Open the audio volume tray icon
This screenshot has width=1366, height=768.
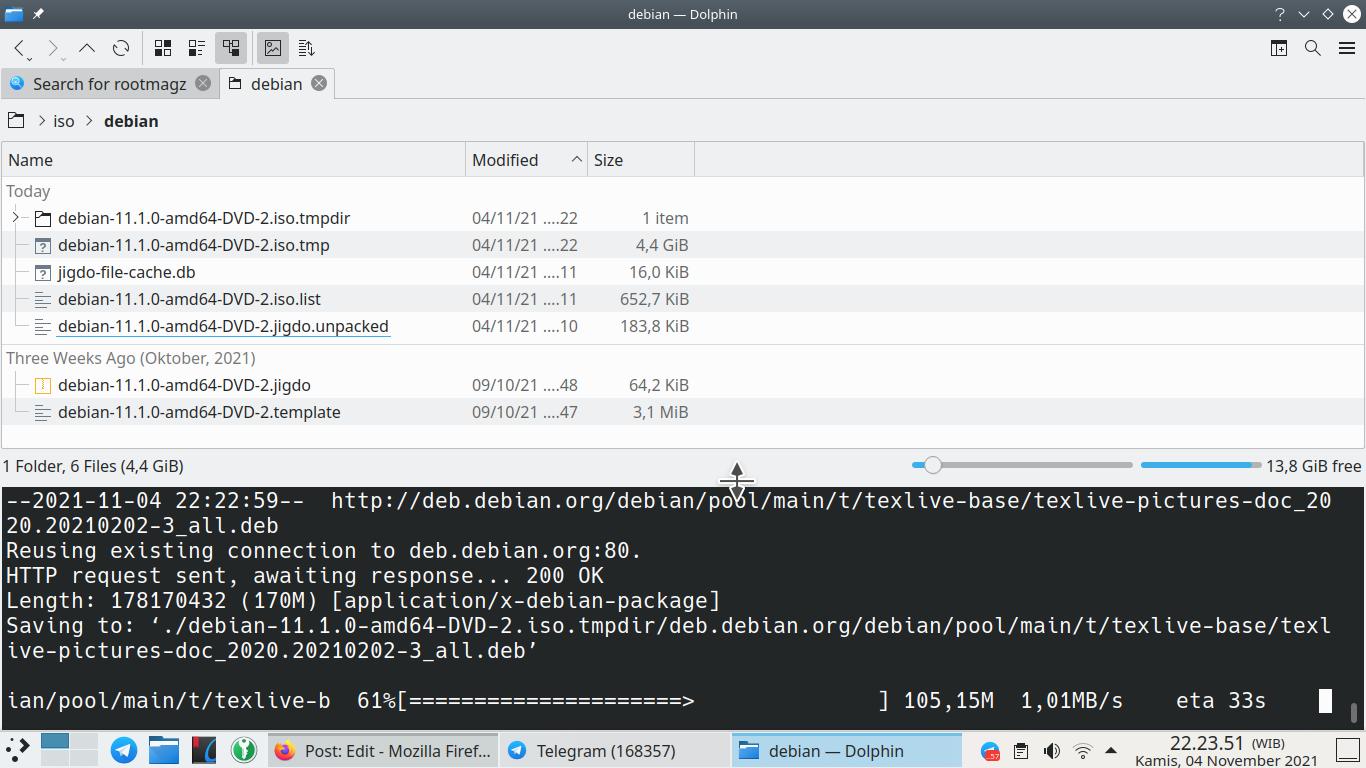pyautogui.click(x=1051, y=751)
